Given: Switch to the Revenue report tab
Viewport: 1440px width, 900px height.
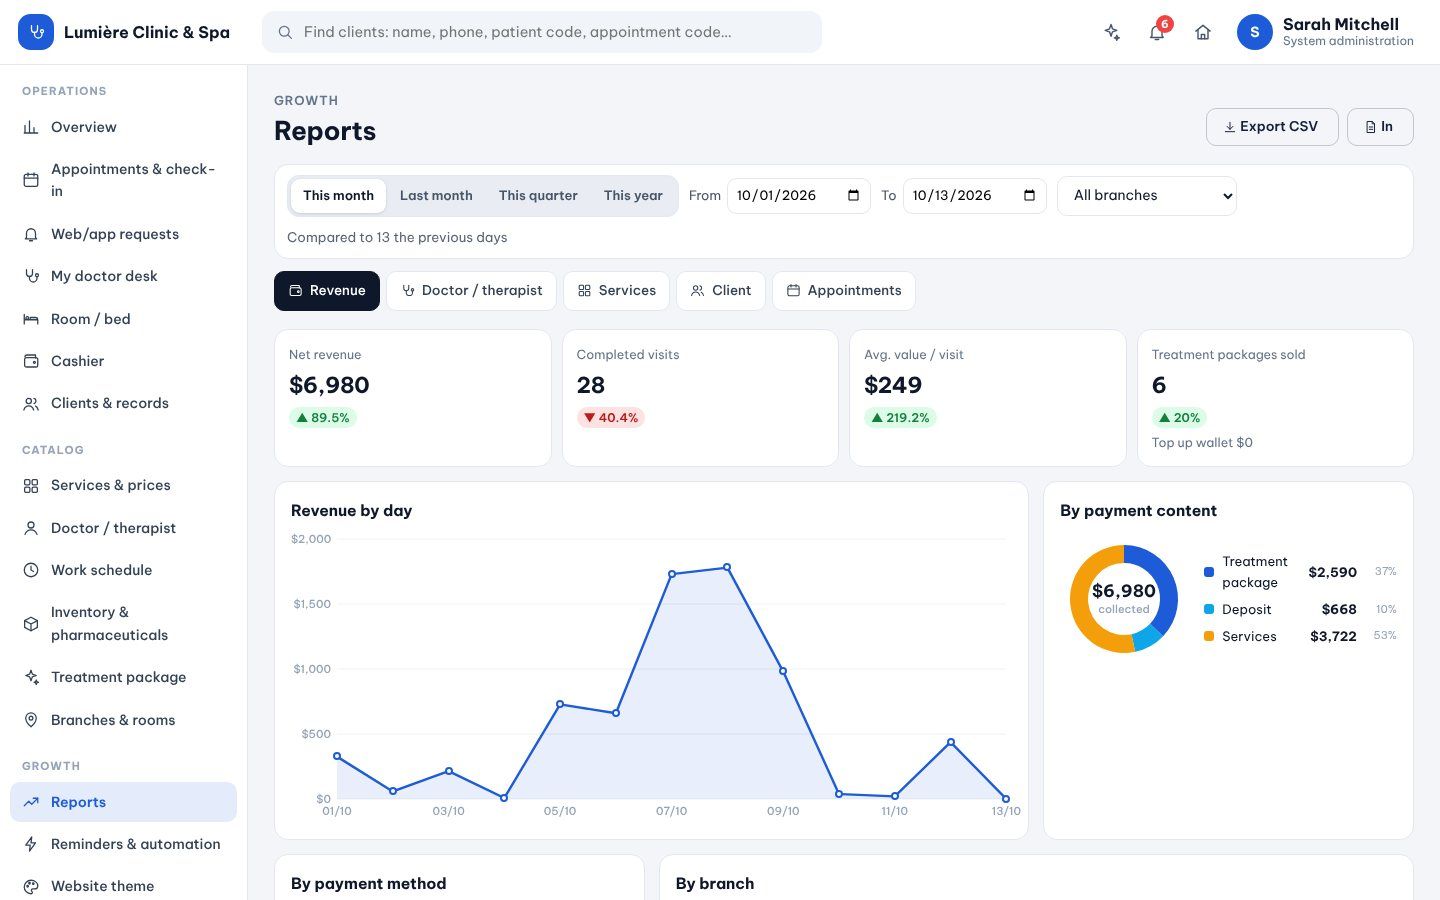Looking at the screenshot, I should point(327,291).
